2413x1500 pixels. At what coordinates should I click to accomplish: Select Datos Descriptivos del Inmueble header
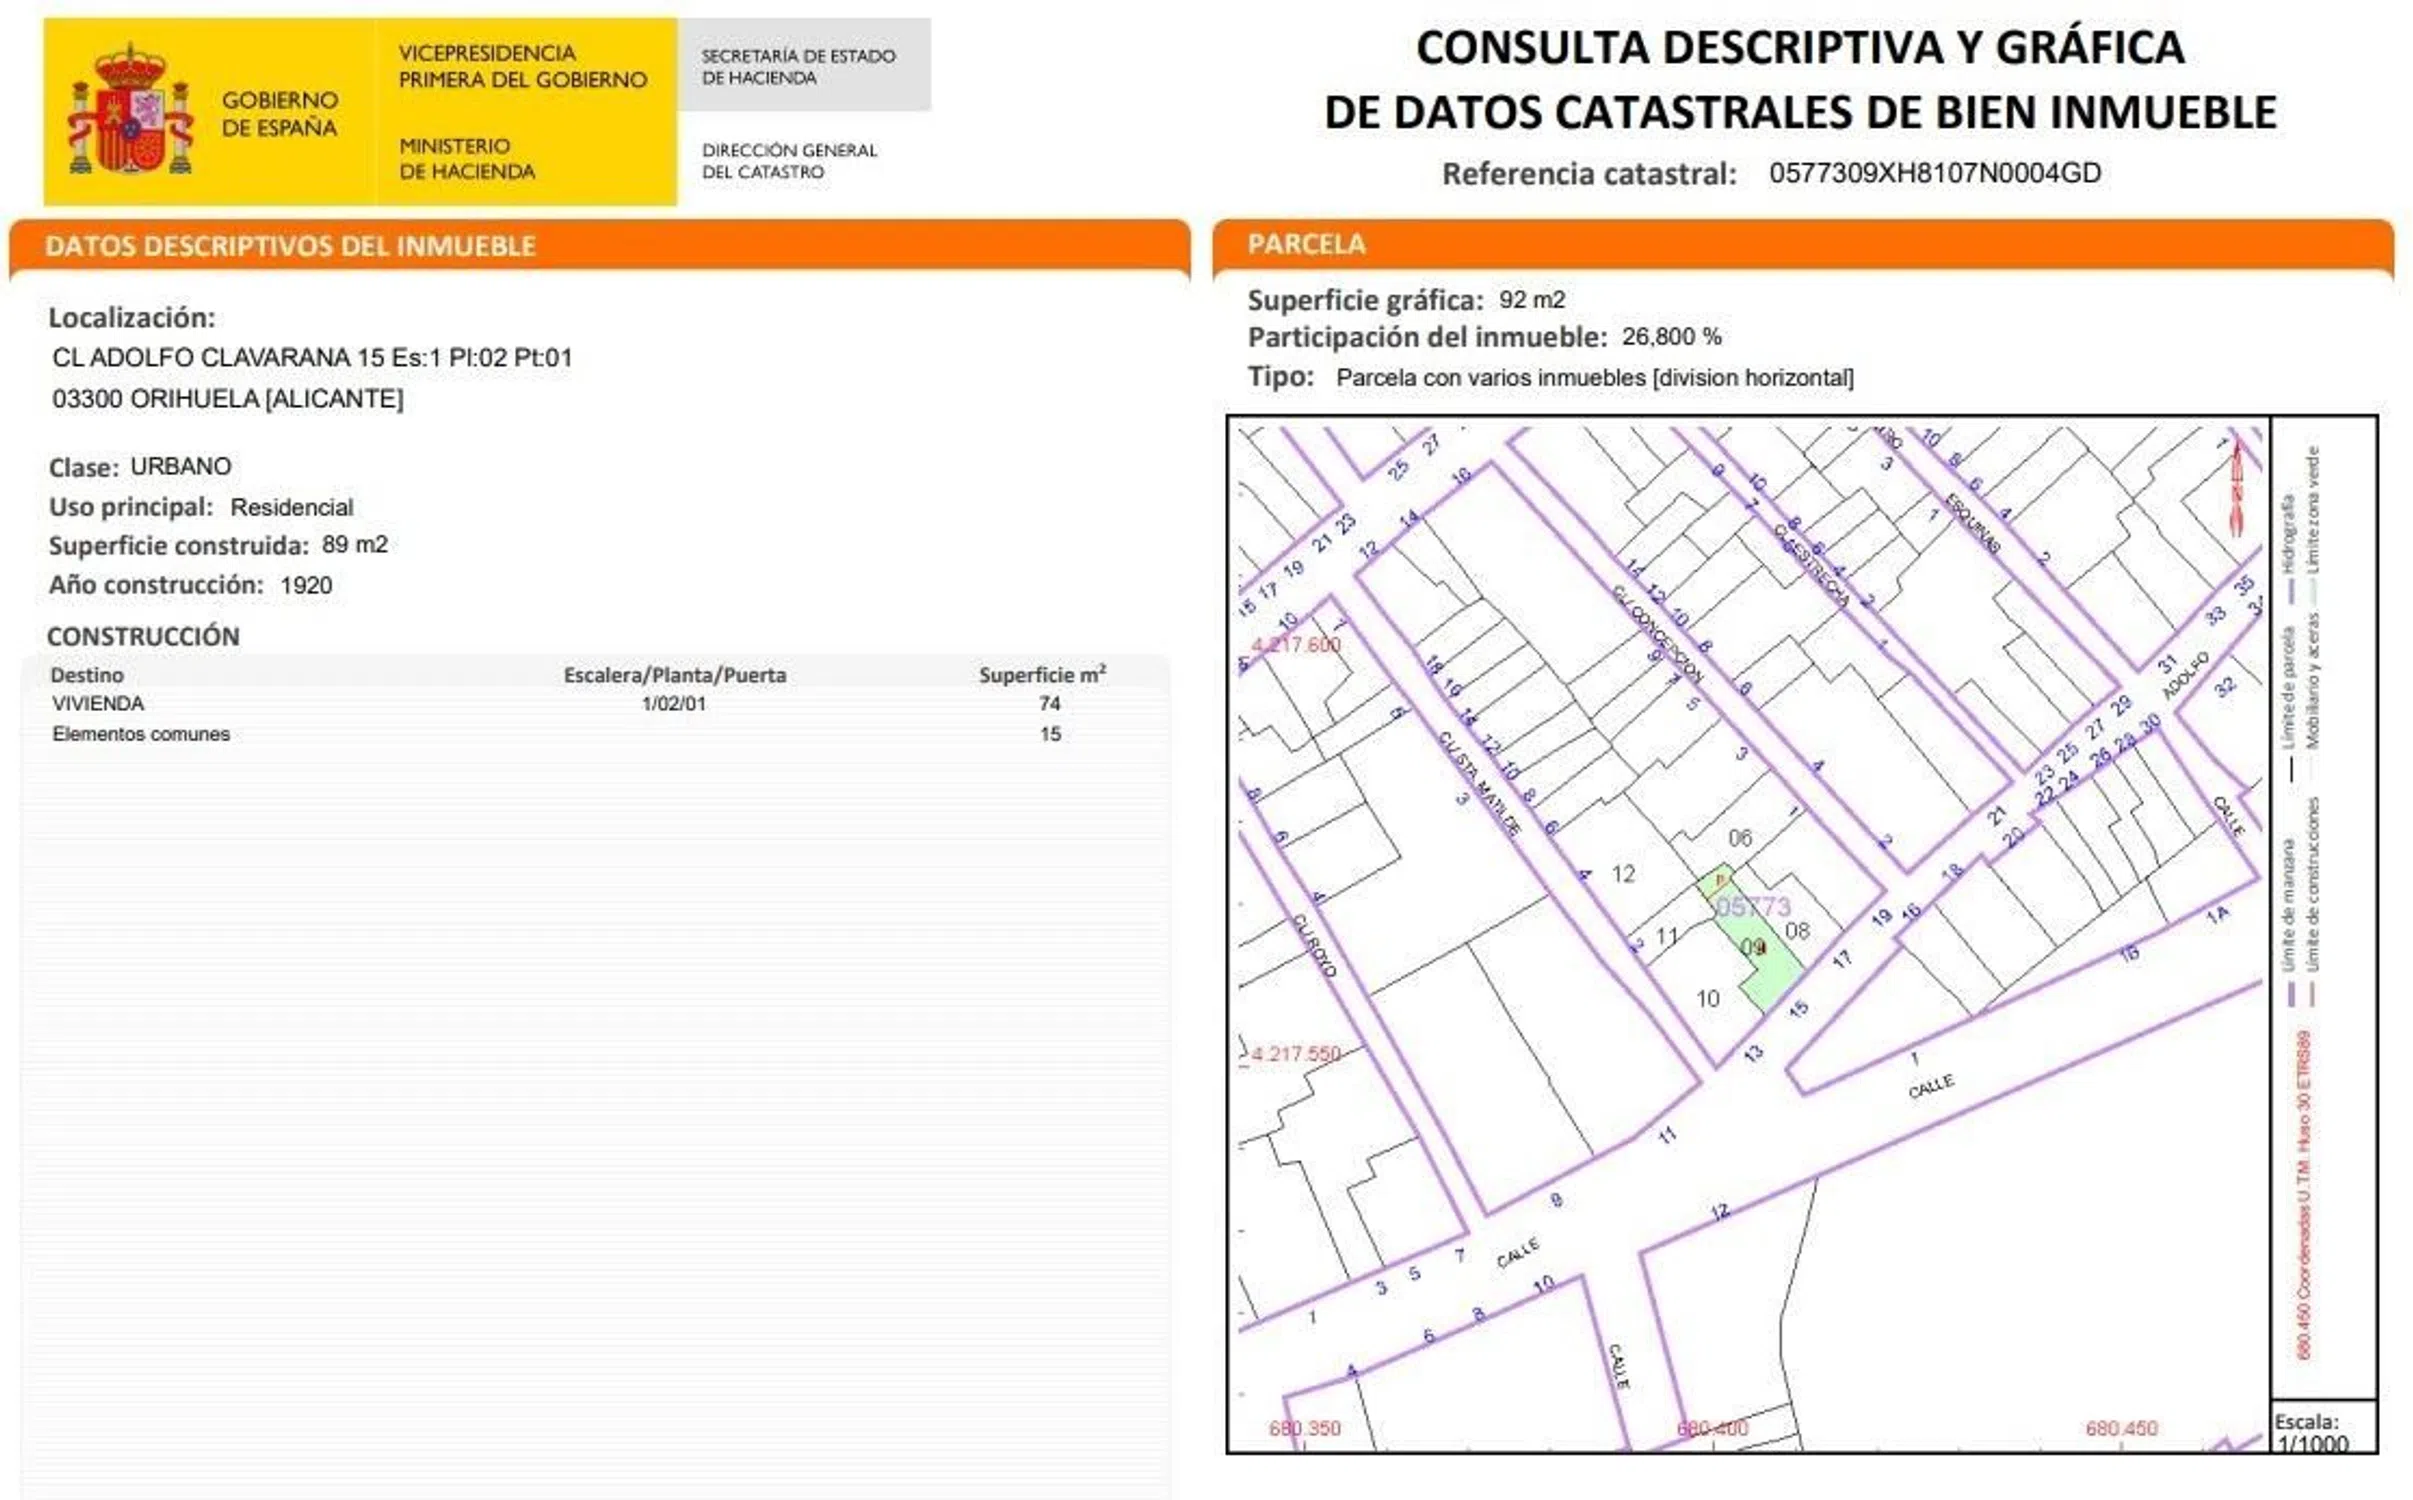coord(290,246)
